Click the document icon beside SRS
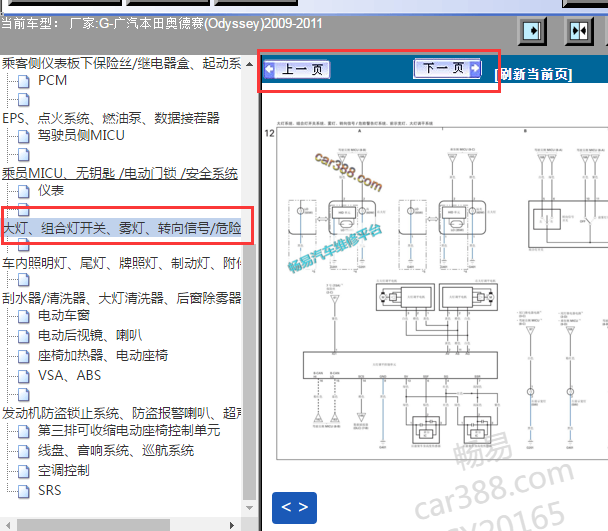Image resolution: width=608 pixels, height=531 pixels. 24,491
